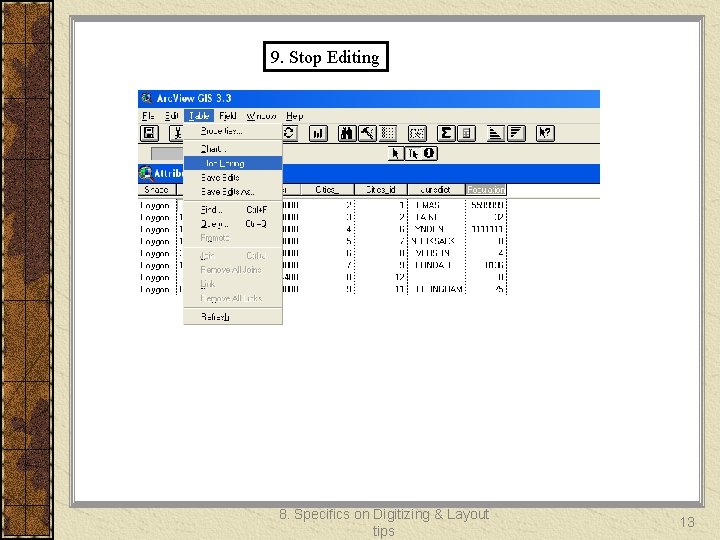Click the Switch Selection circular arrows icon

(x=290, y=133)
